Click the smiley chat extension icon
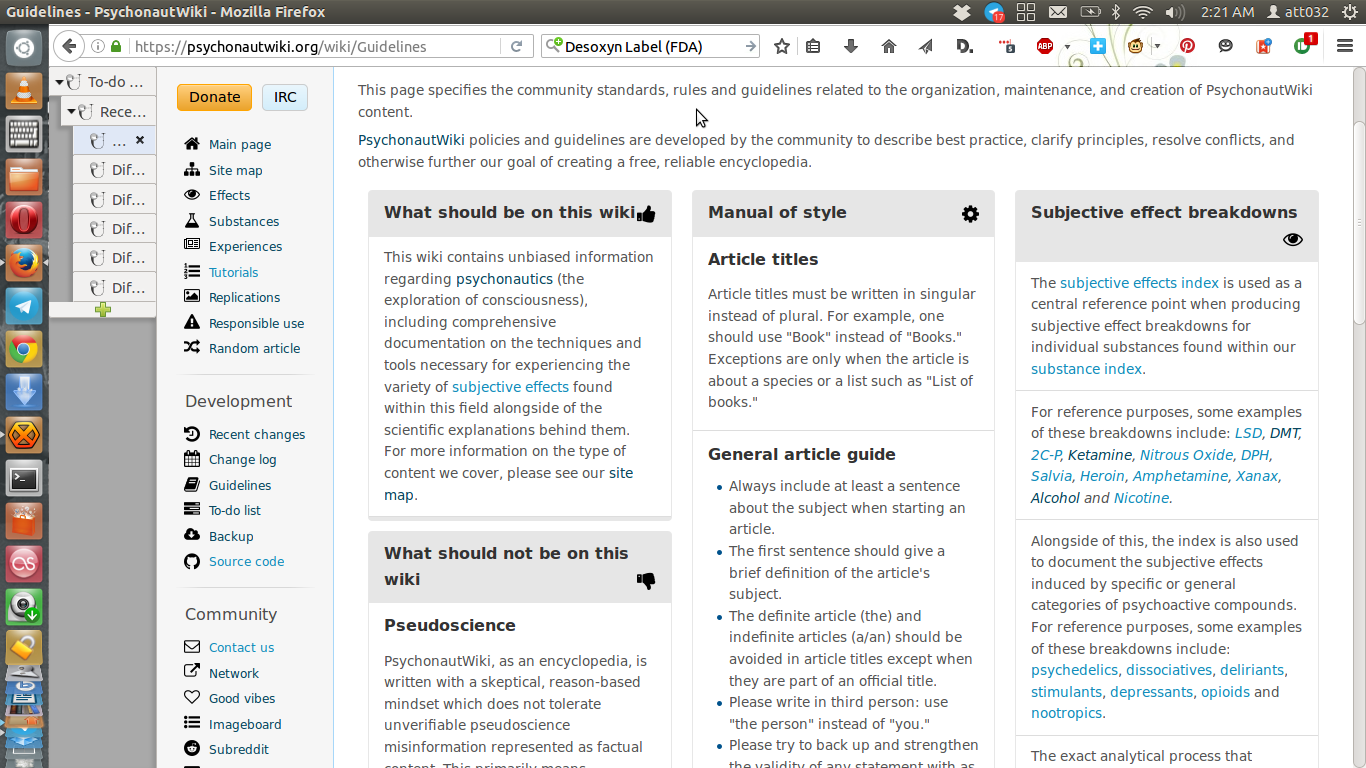The height and width of the screenshot is (768, 1366). coord(1226,46)
